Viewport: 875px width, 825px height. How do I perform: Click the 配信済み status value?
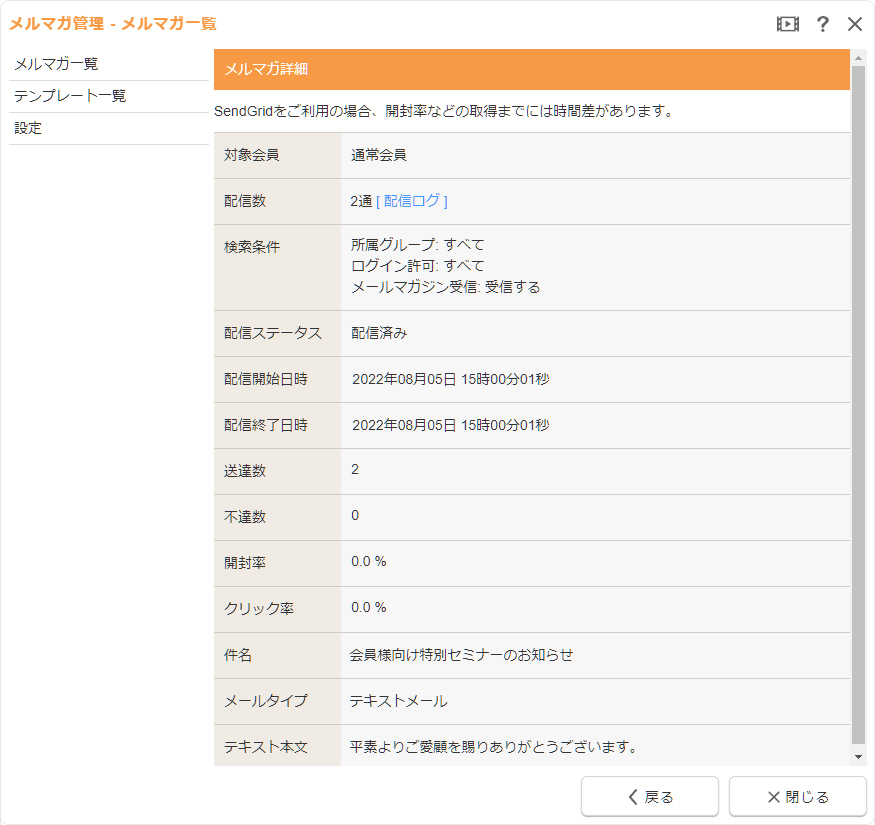coord(379,333)
